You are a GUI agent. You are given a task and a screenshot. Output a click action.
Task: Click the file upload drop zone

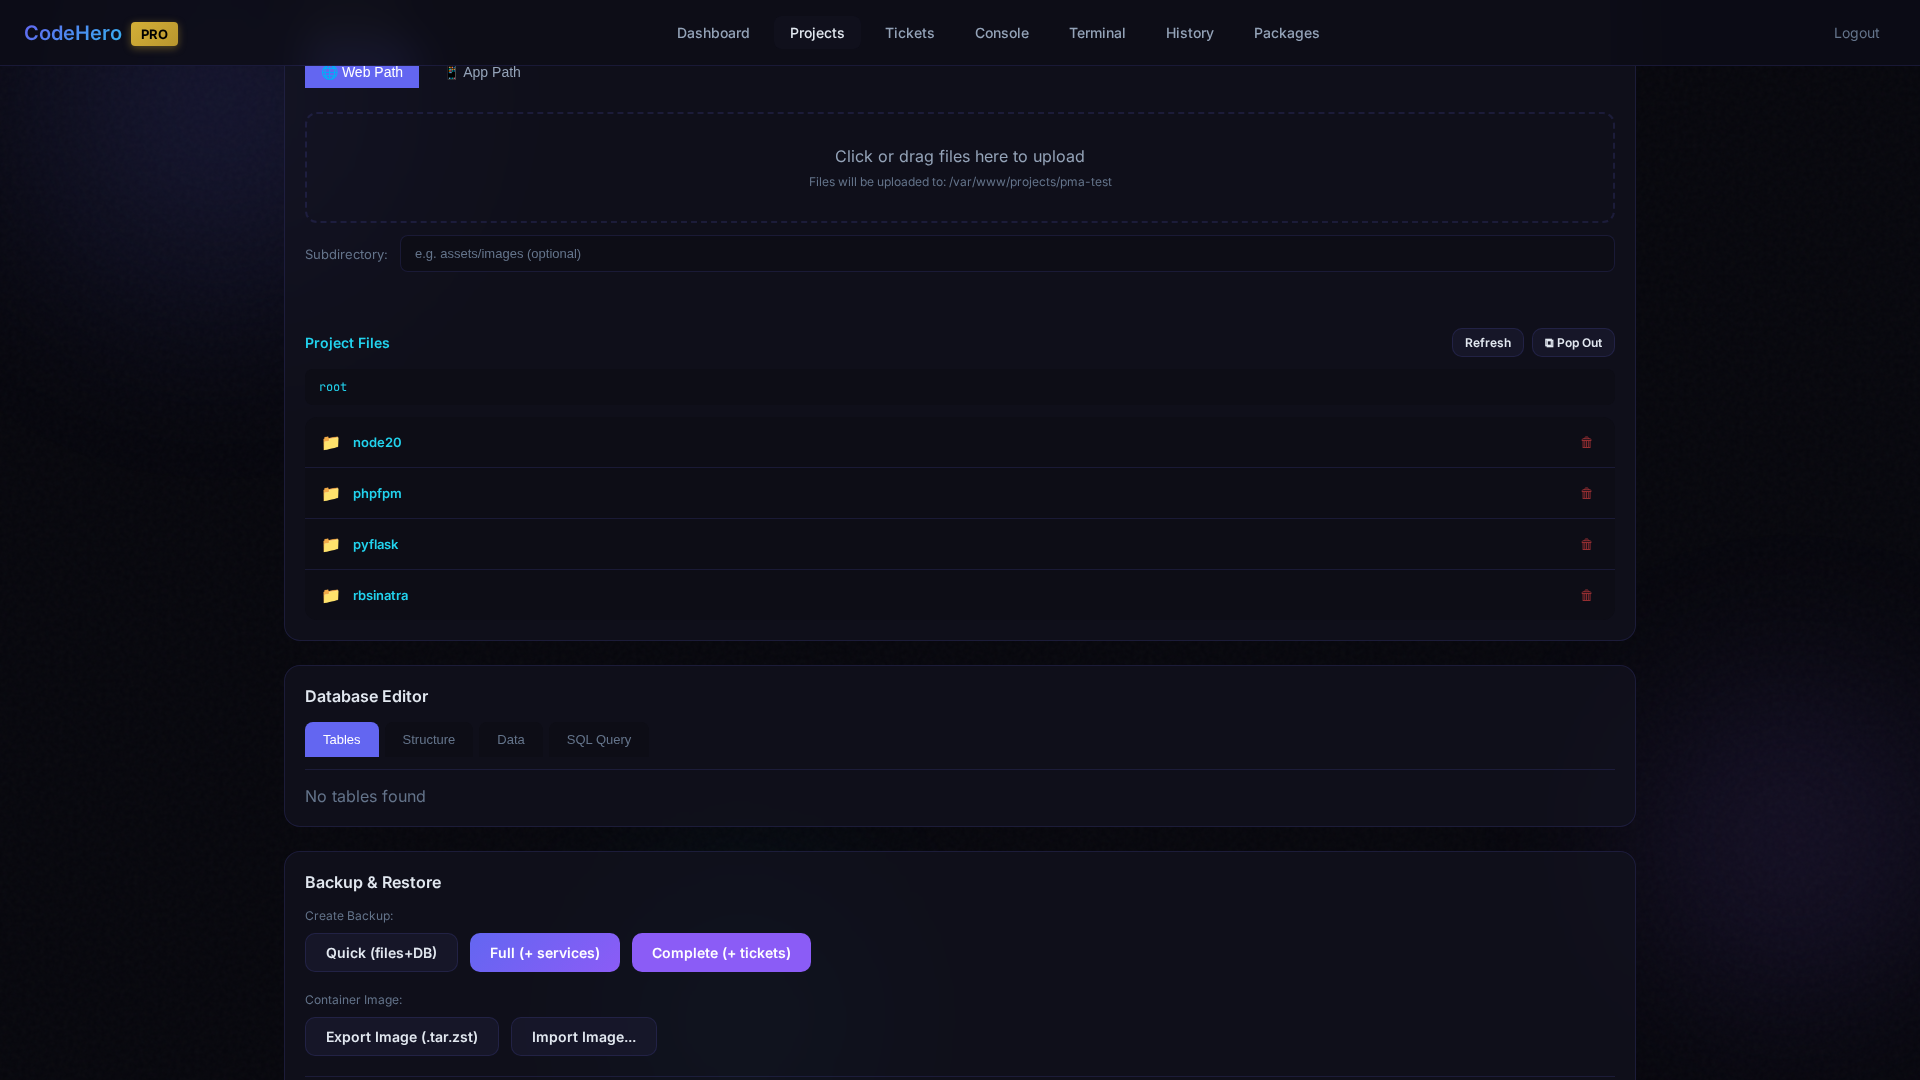959,167
